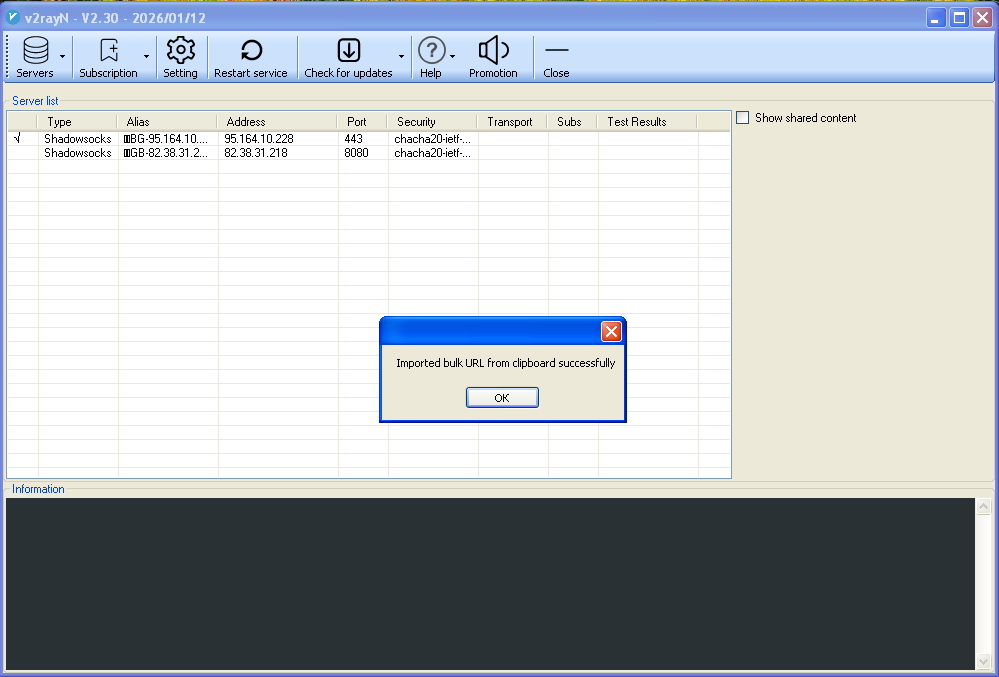
Task: Click the Promotion speaker icon
Action: pos(493,50)
